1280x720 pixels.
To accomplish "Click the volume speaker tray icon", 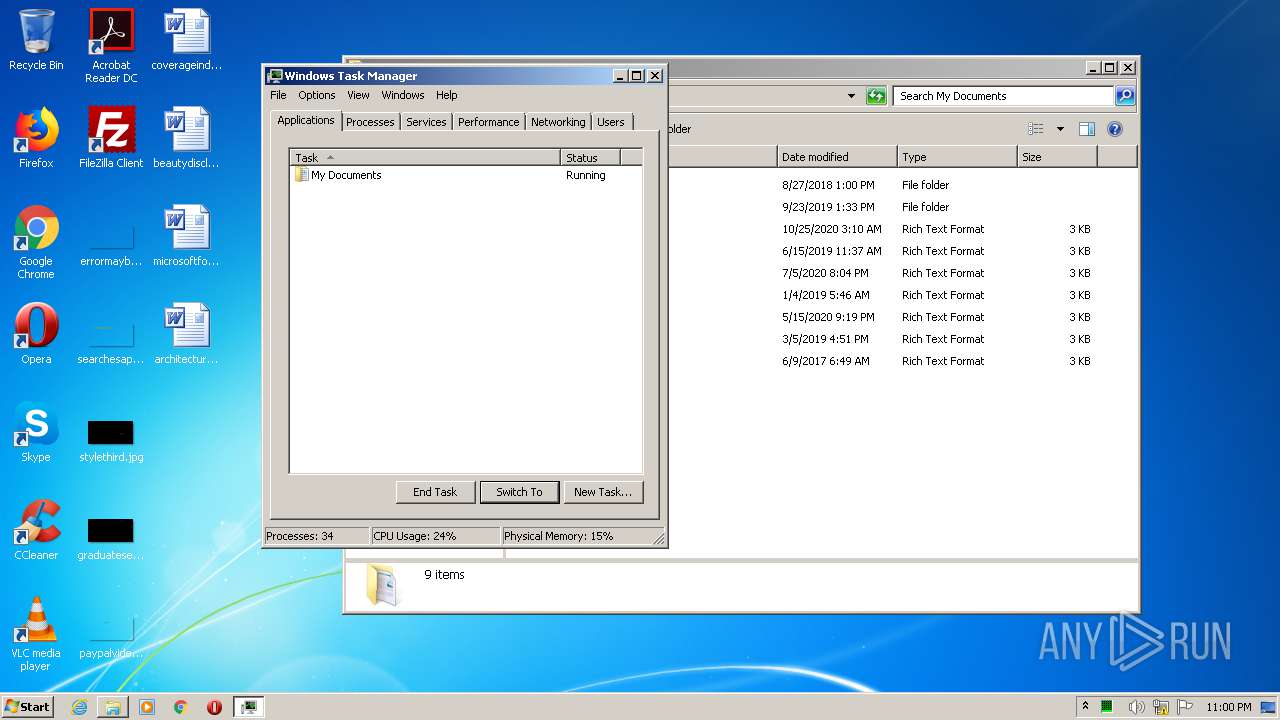I will 1136,707.
